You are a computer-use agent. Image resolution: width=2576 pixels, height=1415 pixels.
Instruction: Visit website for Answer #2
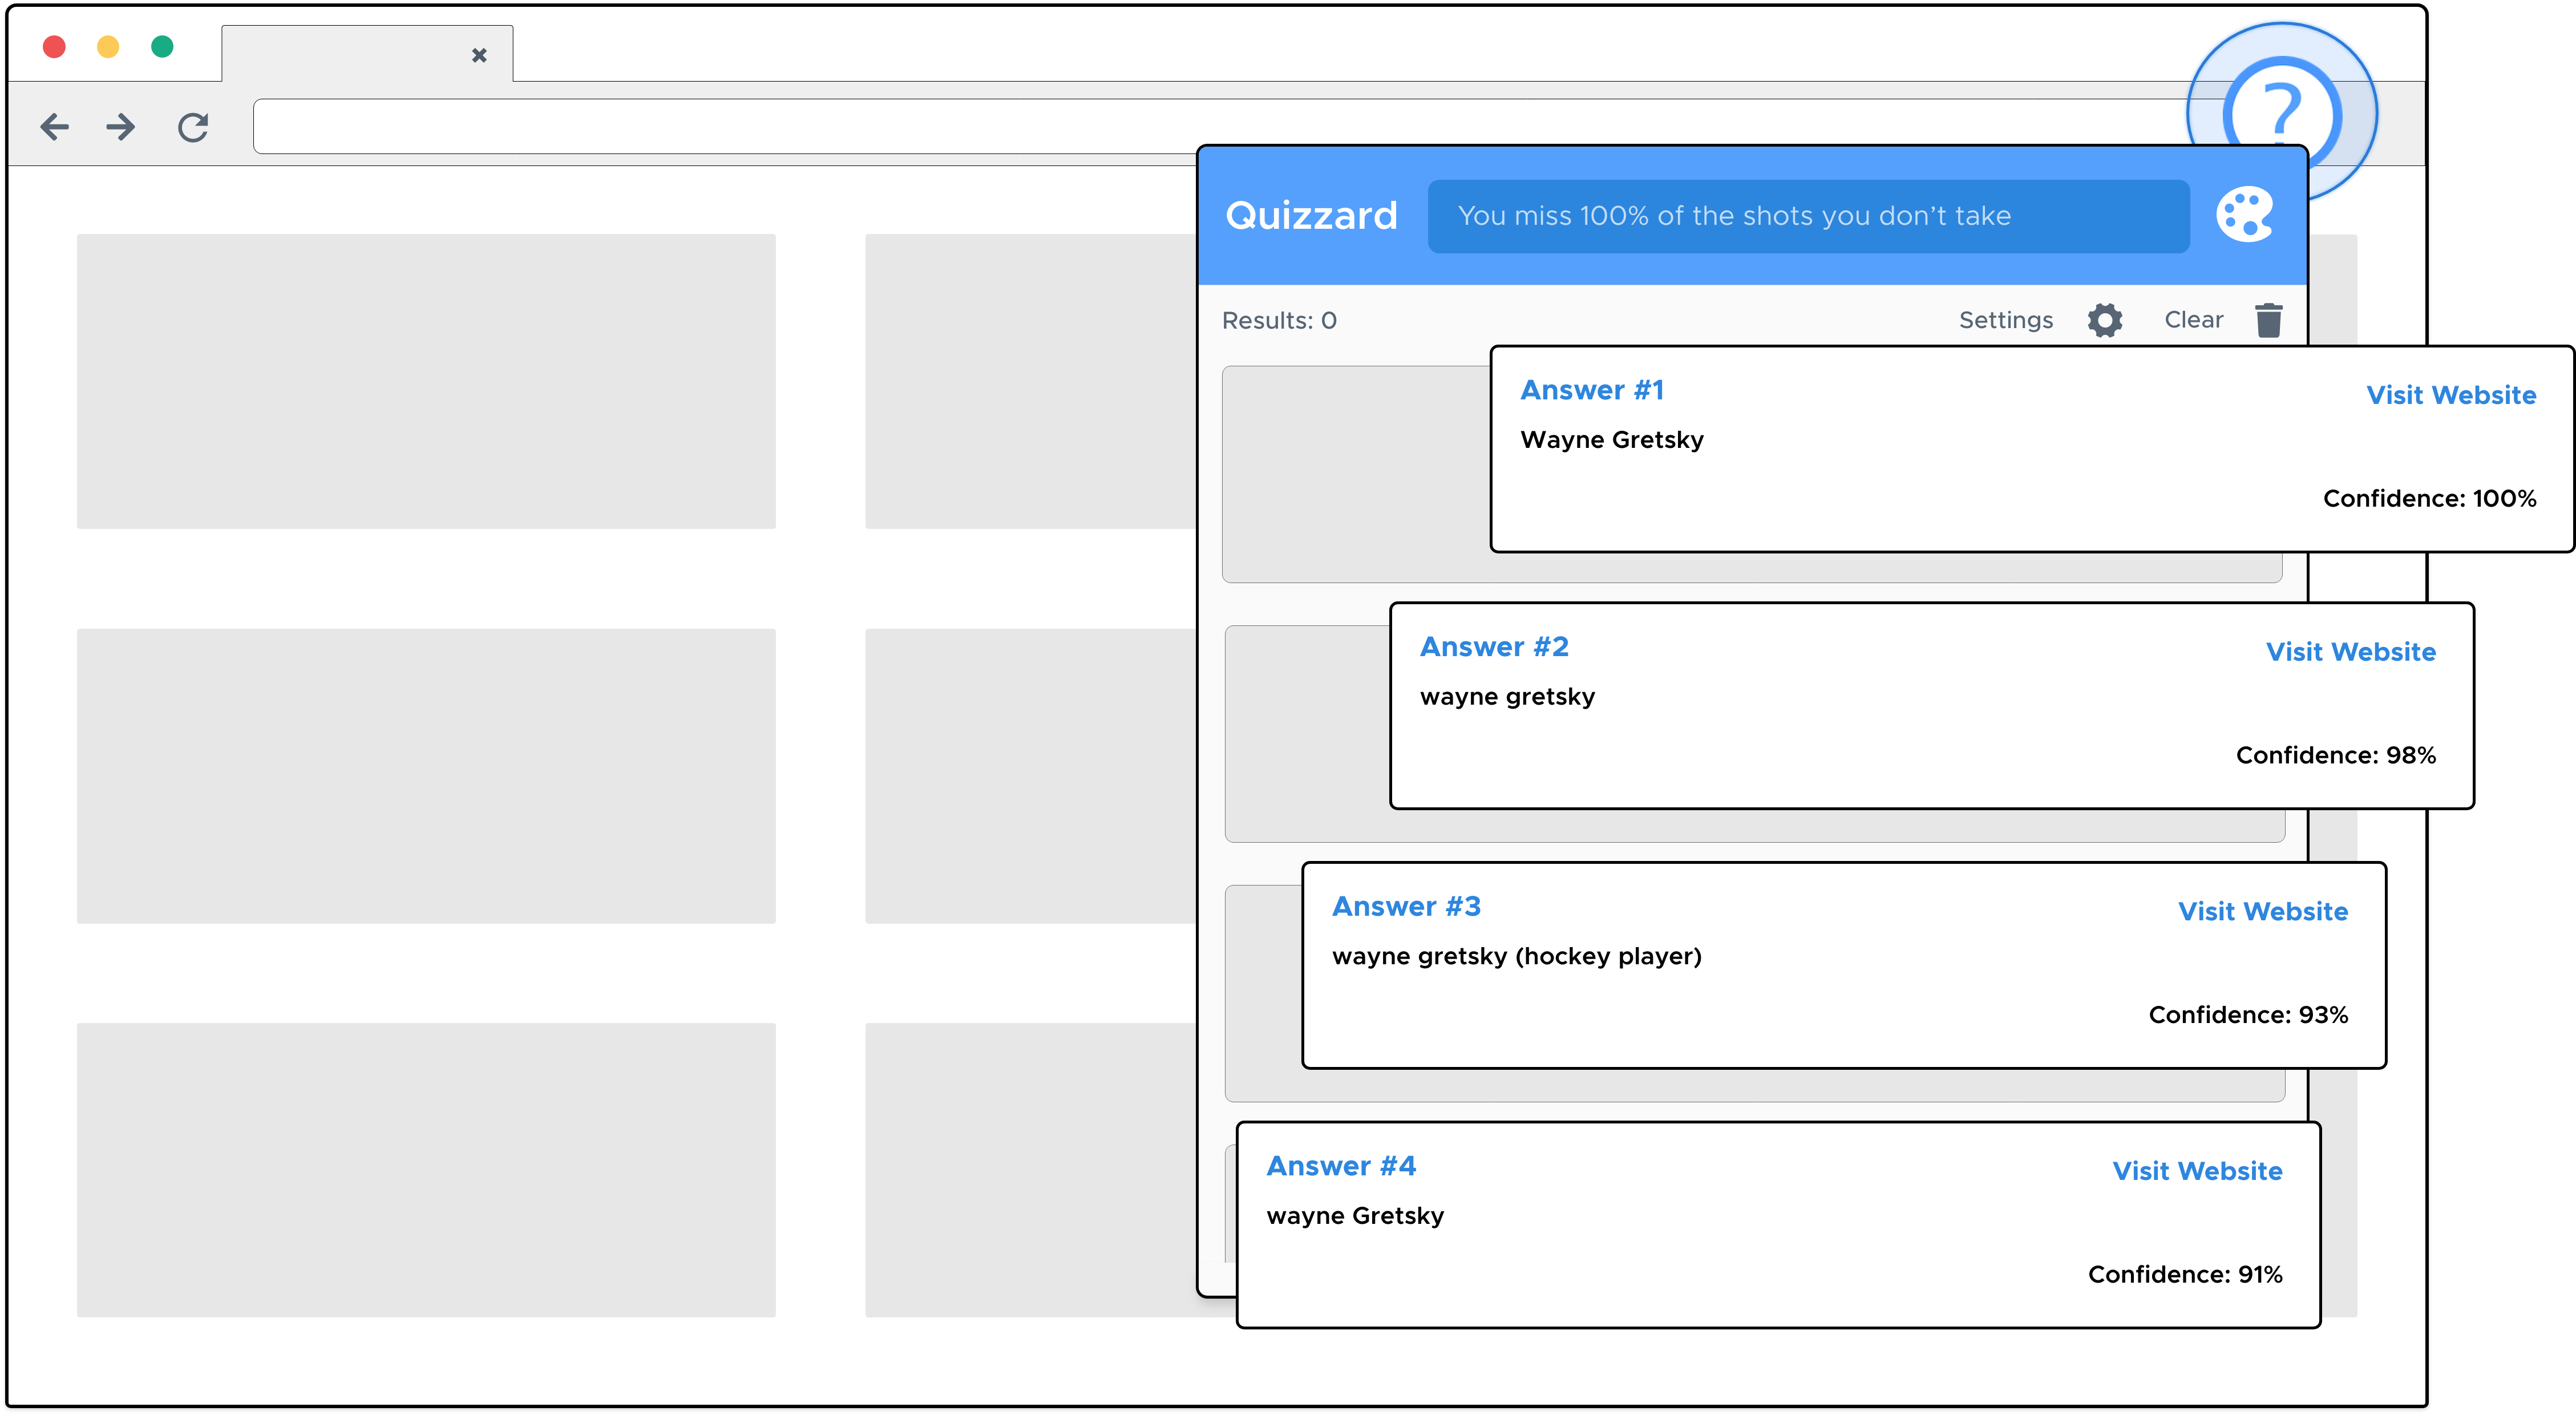pos(2352,652)
